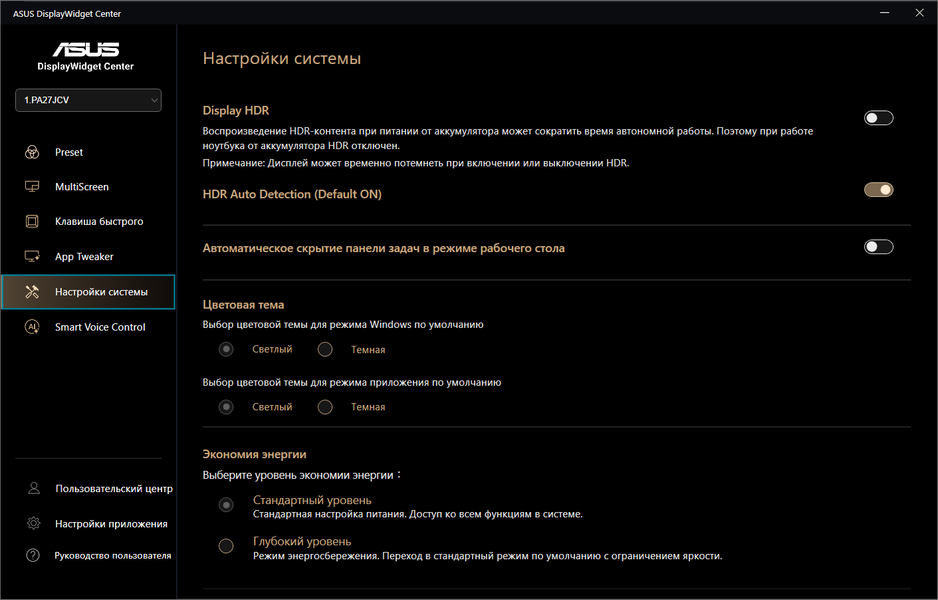
Task: Select Стандартный уровень power saving option
Action: point(227,505)
